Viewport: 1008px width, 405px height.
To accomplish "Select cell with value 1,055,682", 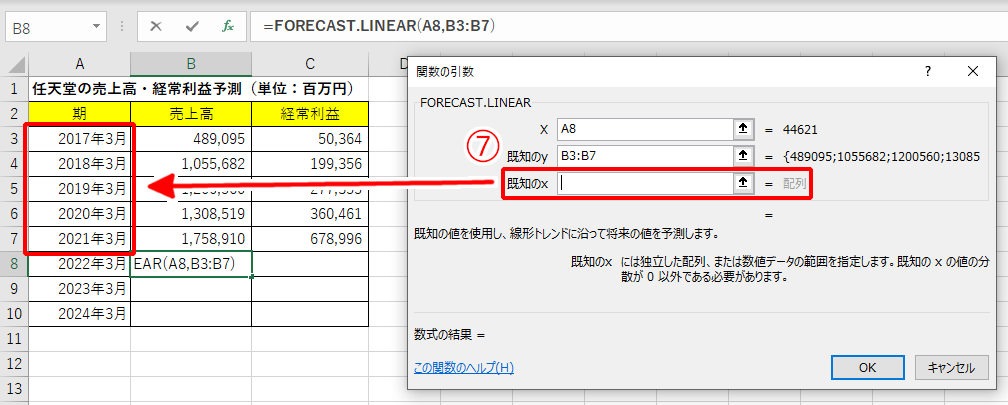I will (191, 163).
